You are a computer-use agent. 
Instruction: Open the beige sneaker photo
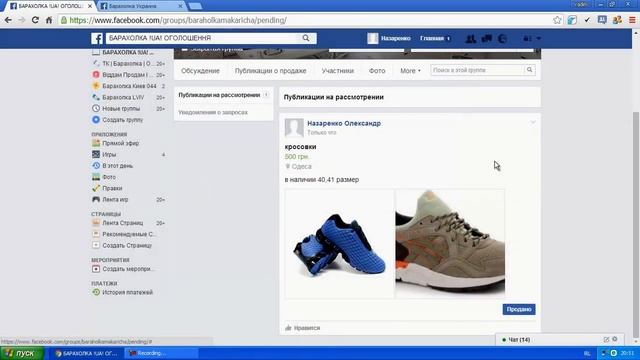(x=450, y=244)
